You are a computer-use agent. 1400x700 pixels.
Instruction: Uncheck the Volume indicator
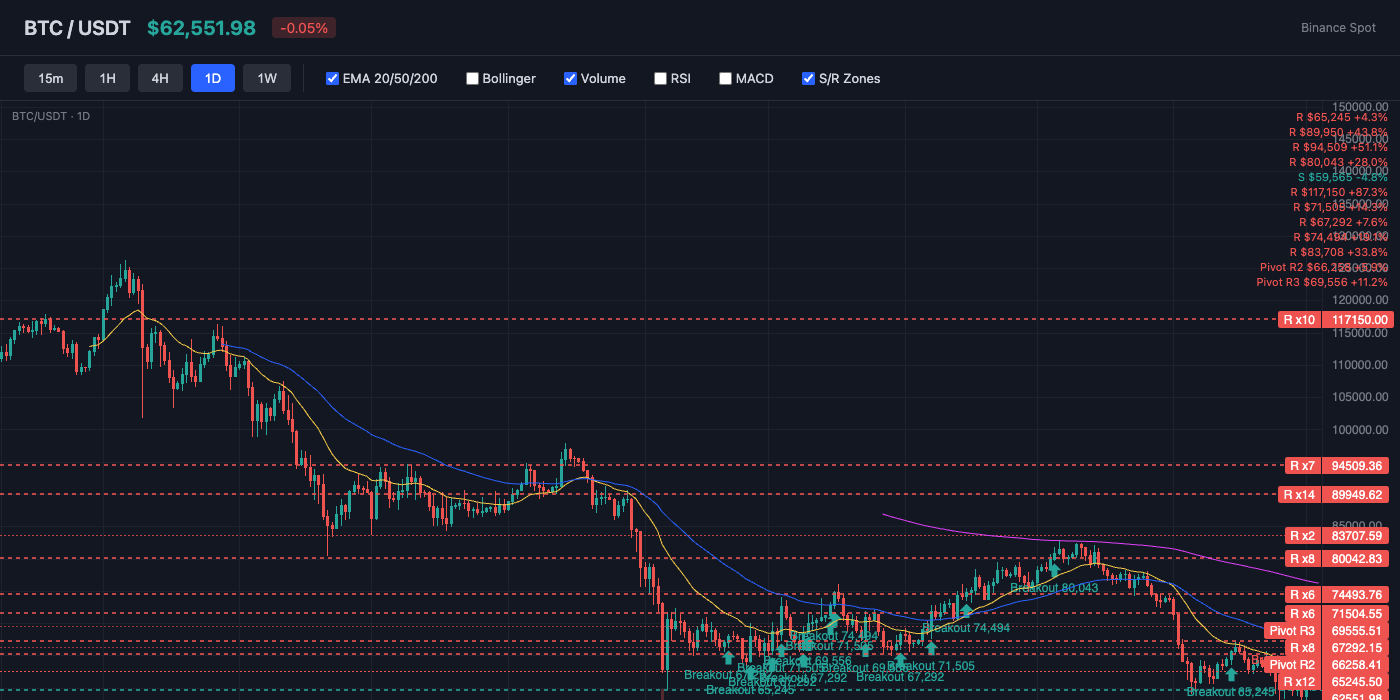point(570,78)
